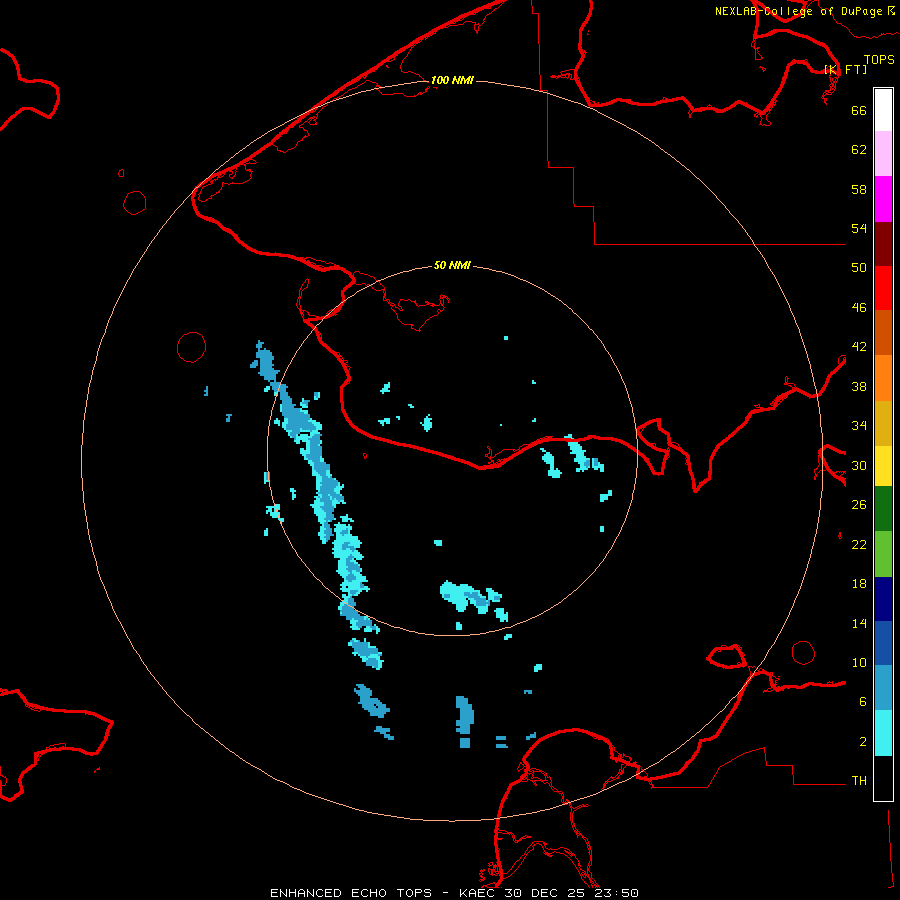Viewport: 900px width, 900px height.
Task: Click the legend value '6'
Action: click(863, 702)
